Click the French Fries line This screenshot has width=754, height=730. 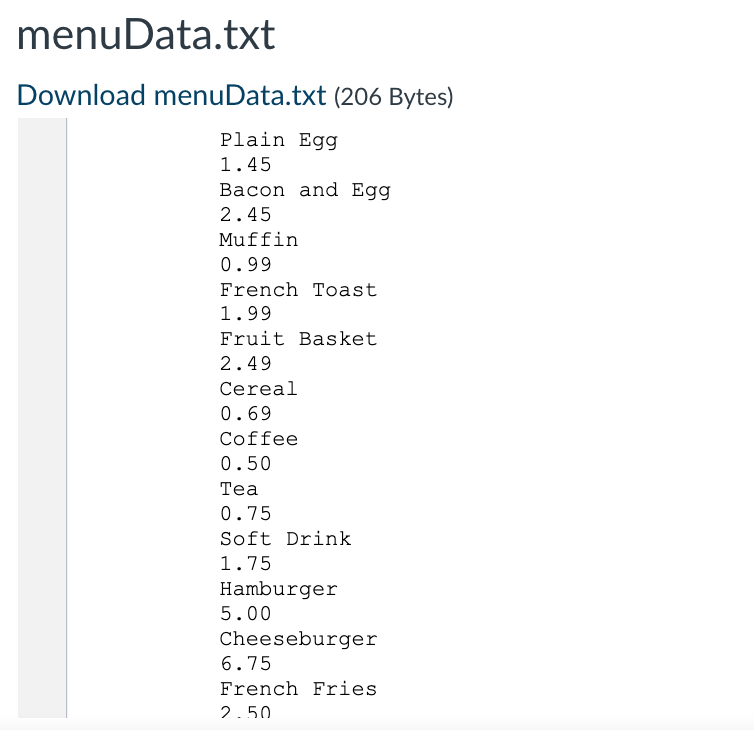pyautogui.click(x=299, y=689)
